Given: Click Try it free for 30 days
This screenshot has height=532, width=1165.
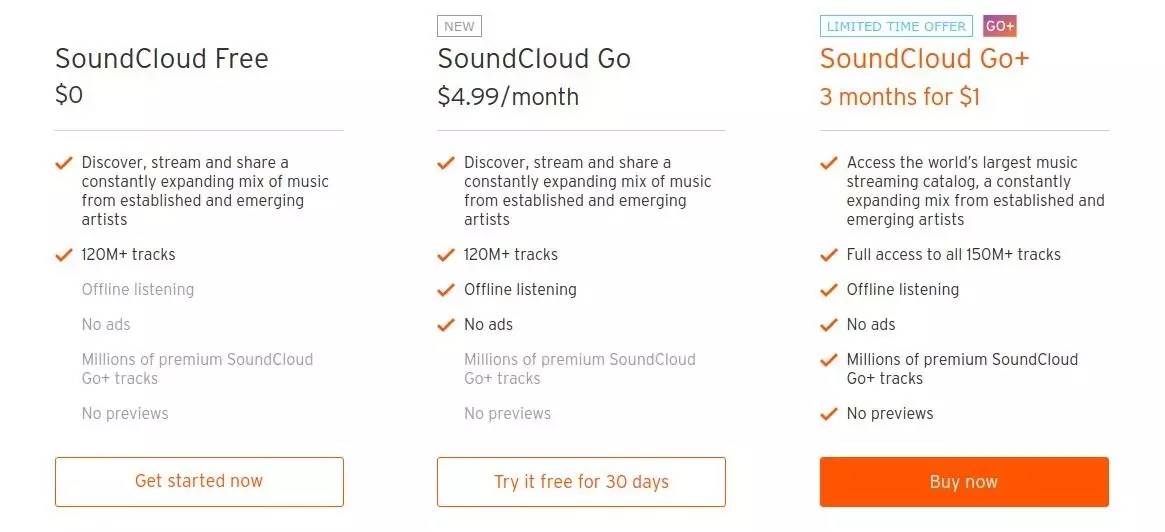Looking at the screenshot, I should (581, 482).
